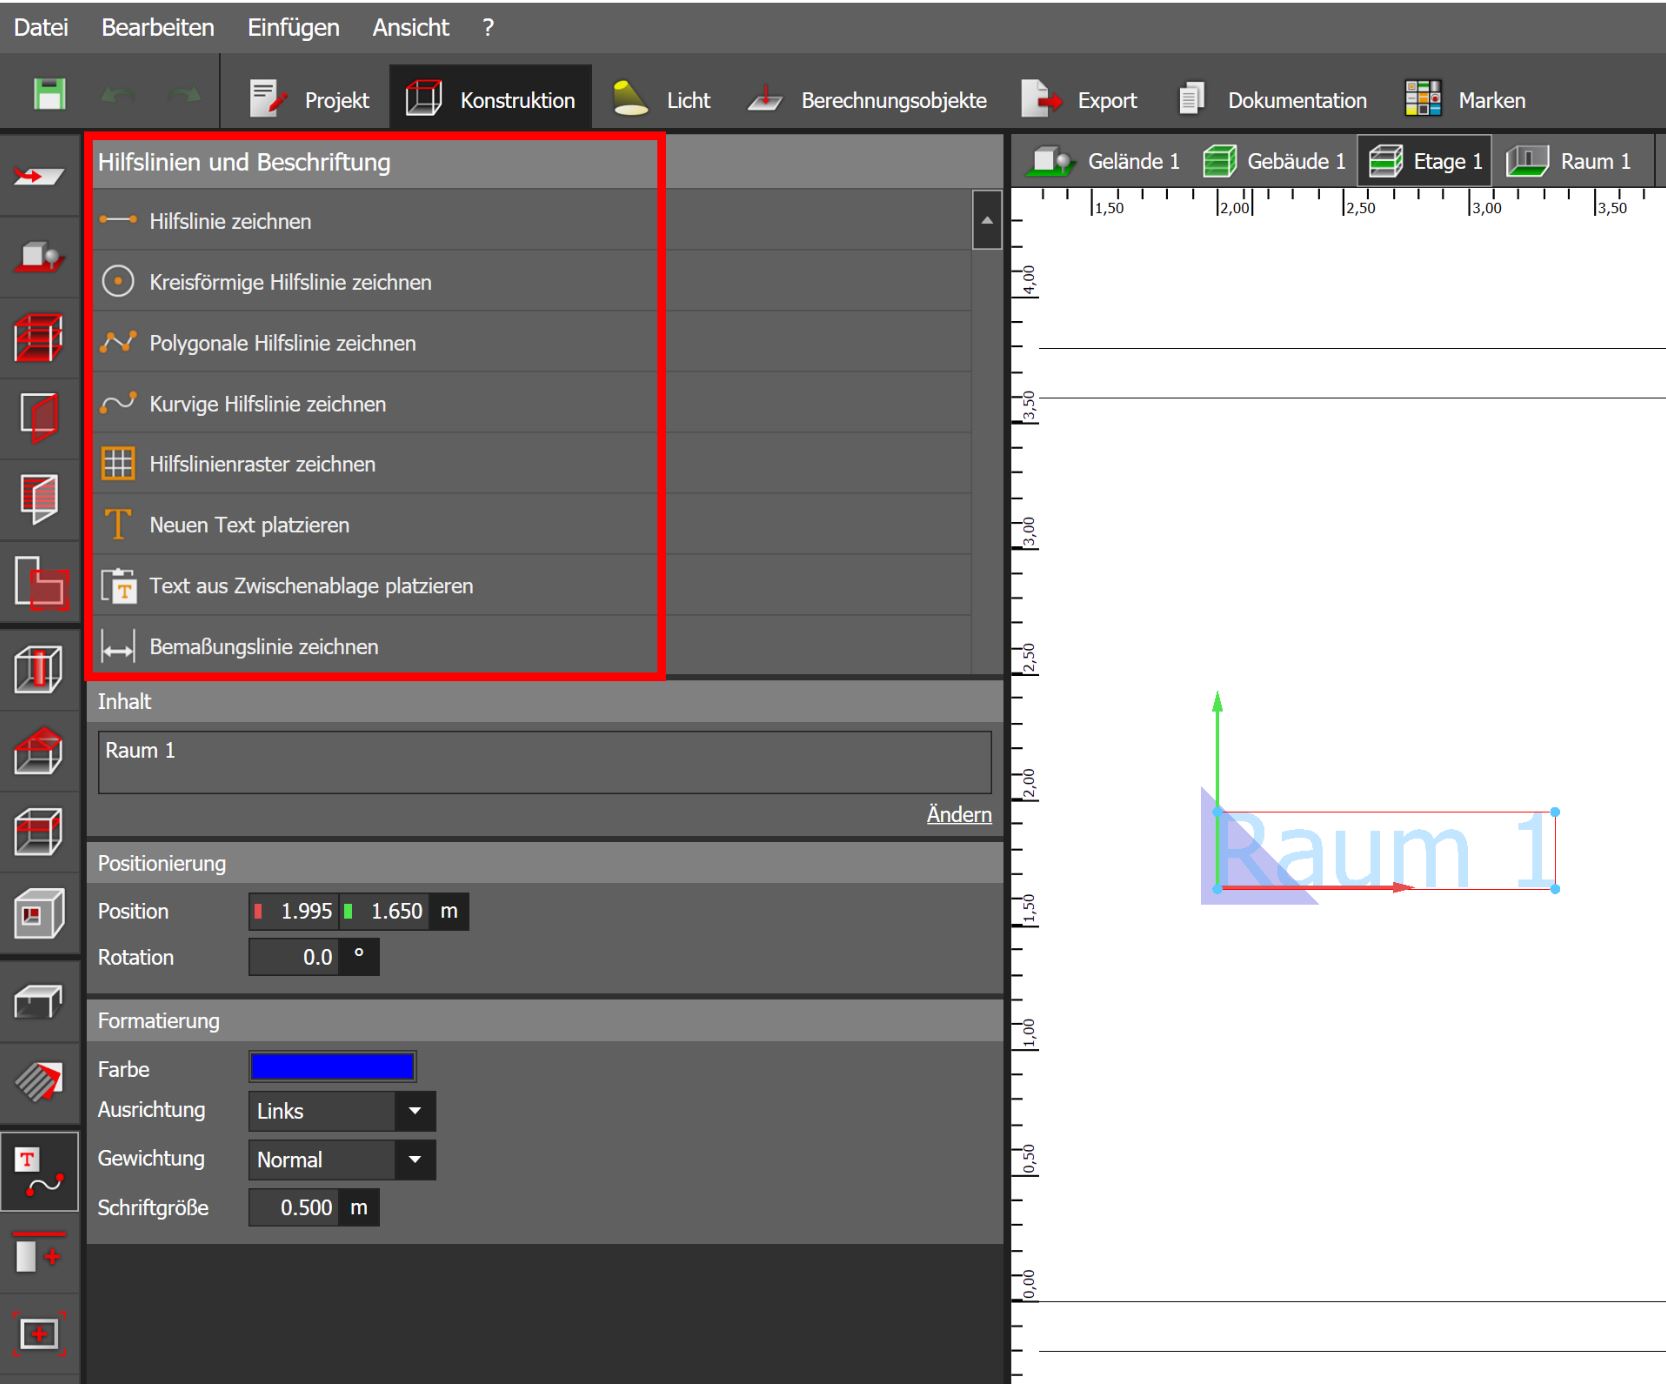This screenshot has width=1666, height=1384.
Task: Click the Position X value field 1.995
Action: point(294,911)
